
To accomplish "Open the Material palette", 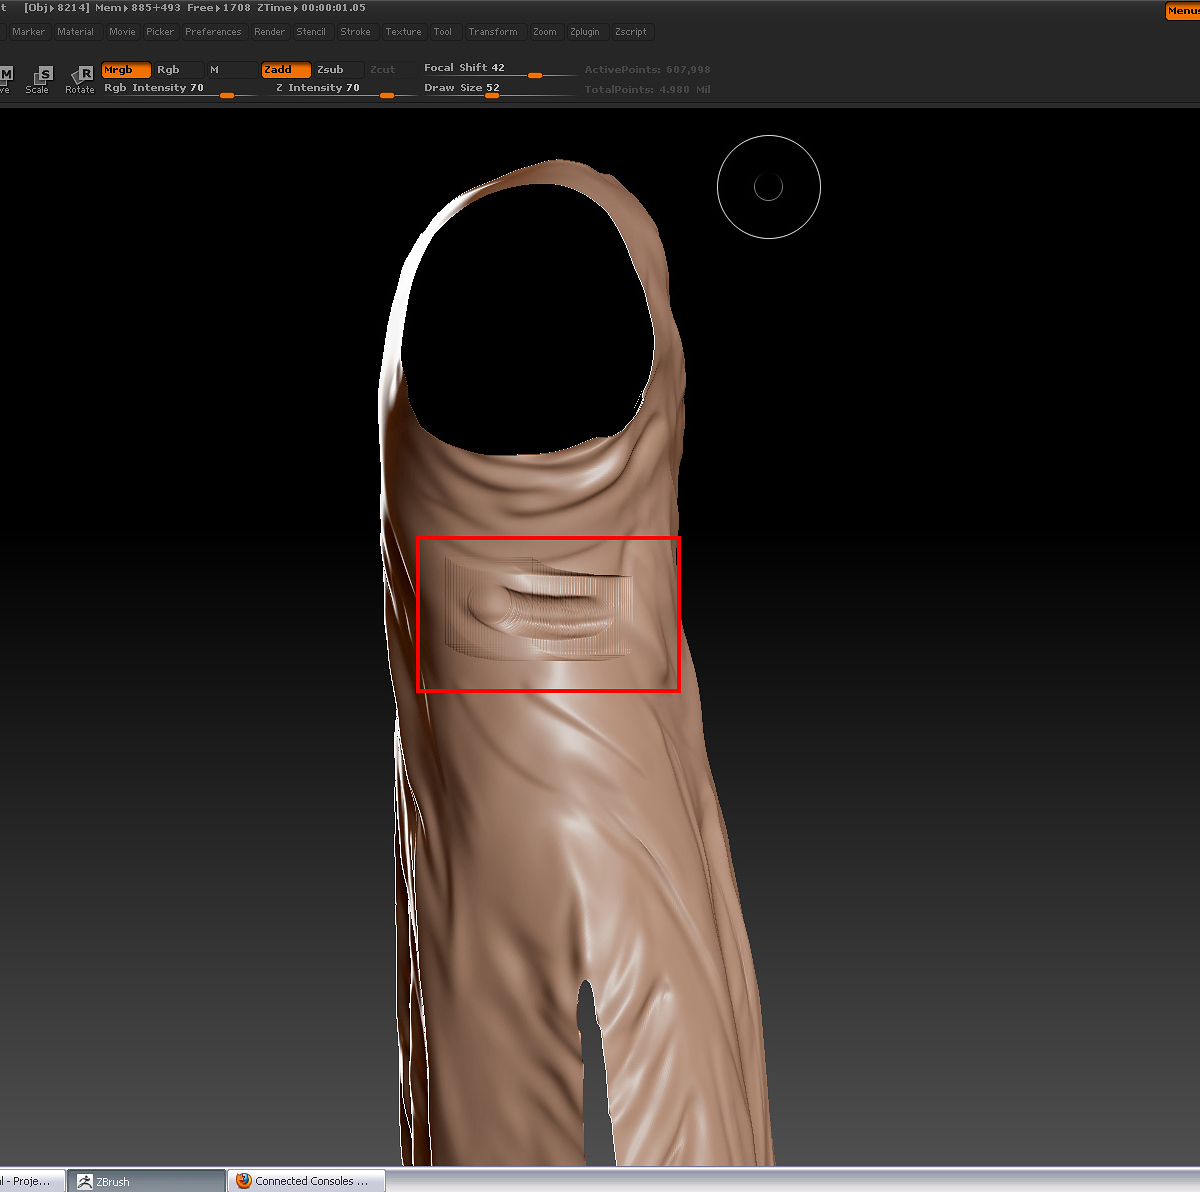I will [75, 32].
